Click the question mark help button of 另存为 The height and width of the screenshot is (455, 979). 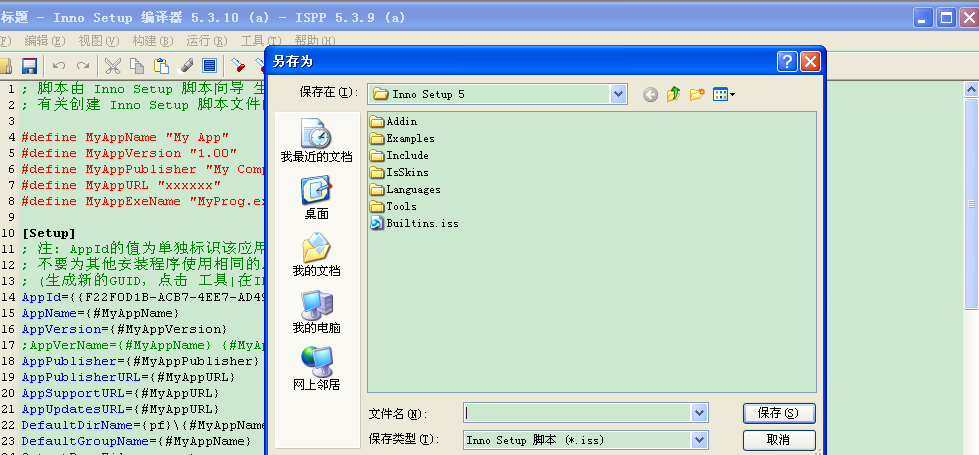787,61
